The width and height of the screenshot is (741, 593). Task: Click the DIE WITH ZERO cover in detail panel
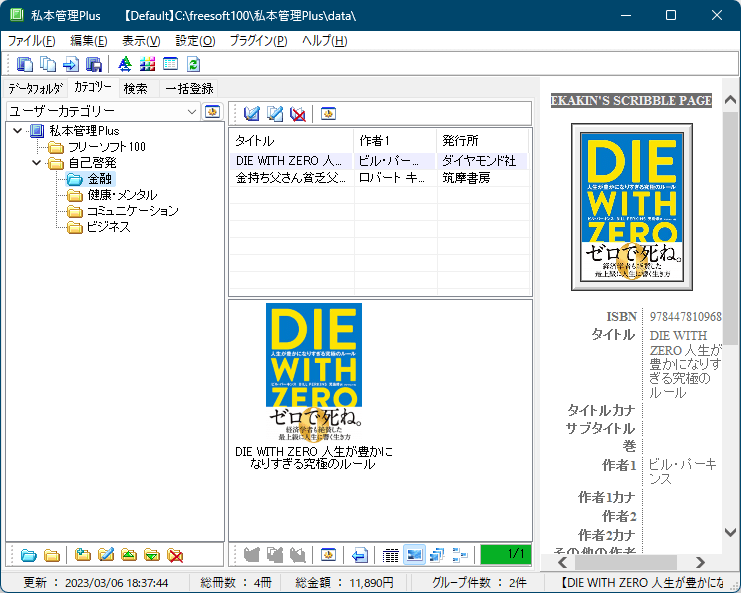pos(631,208)
